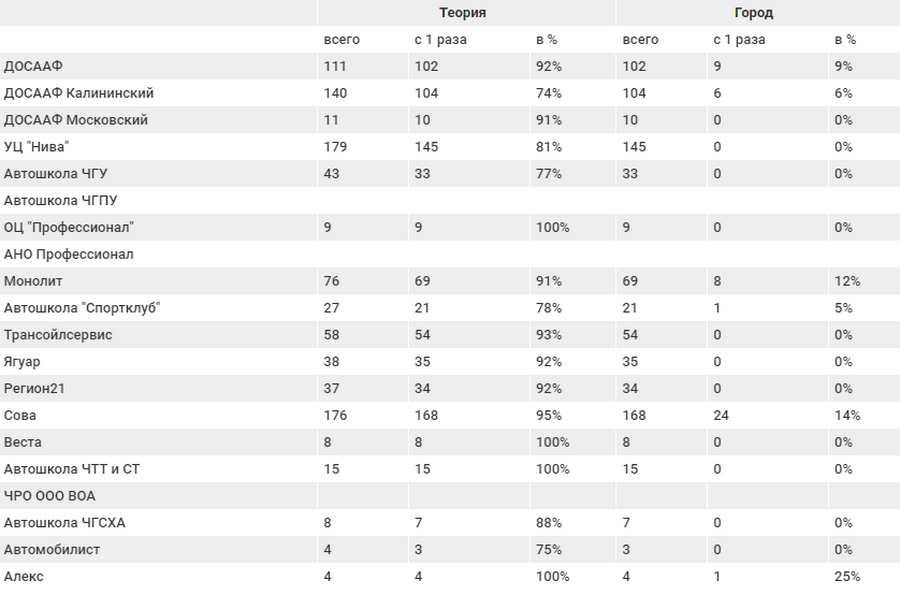Viewport: 900px width, 595px height.
Task: Click the "Теория" column group header
Action: 463,13
